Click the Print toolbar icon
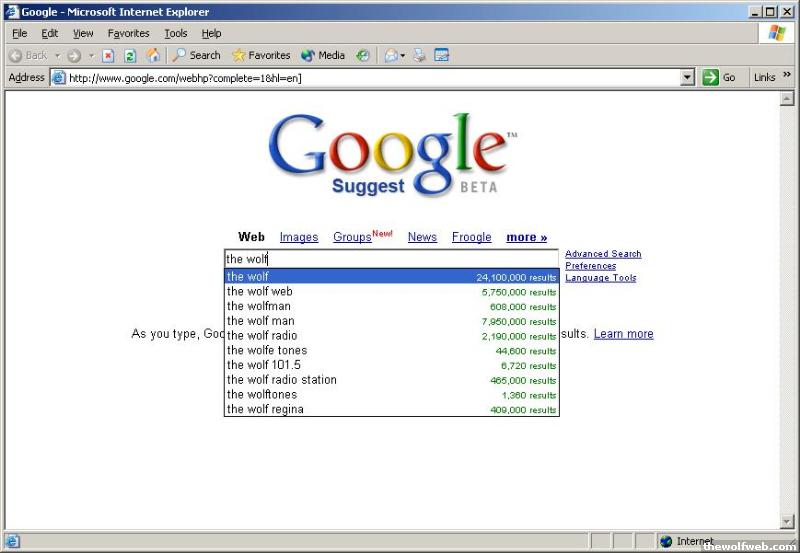Viewport: 800px width, 553px height. click(421, 56)
